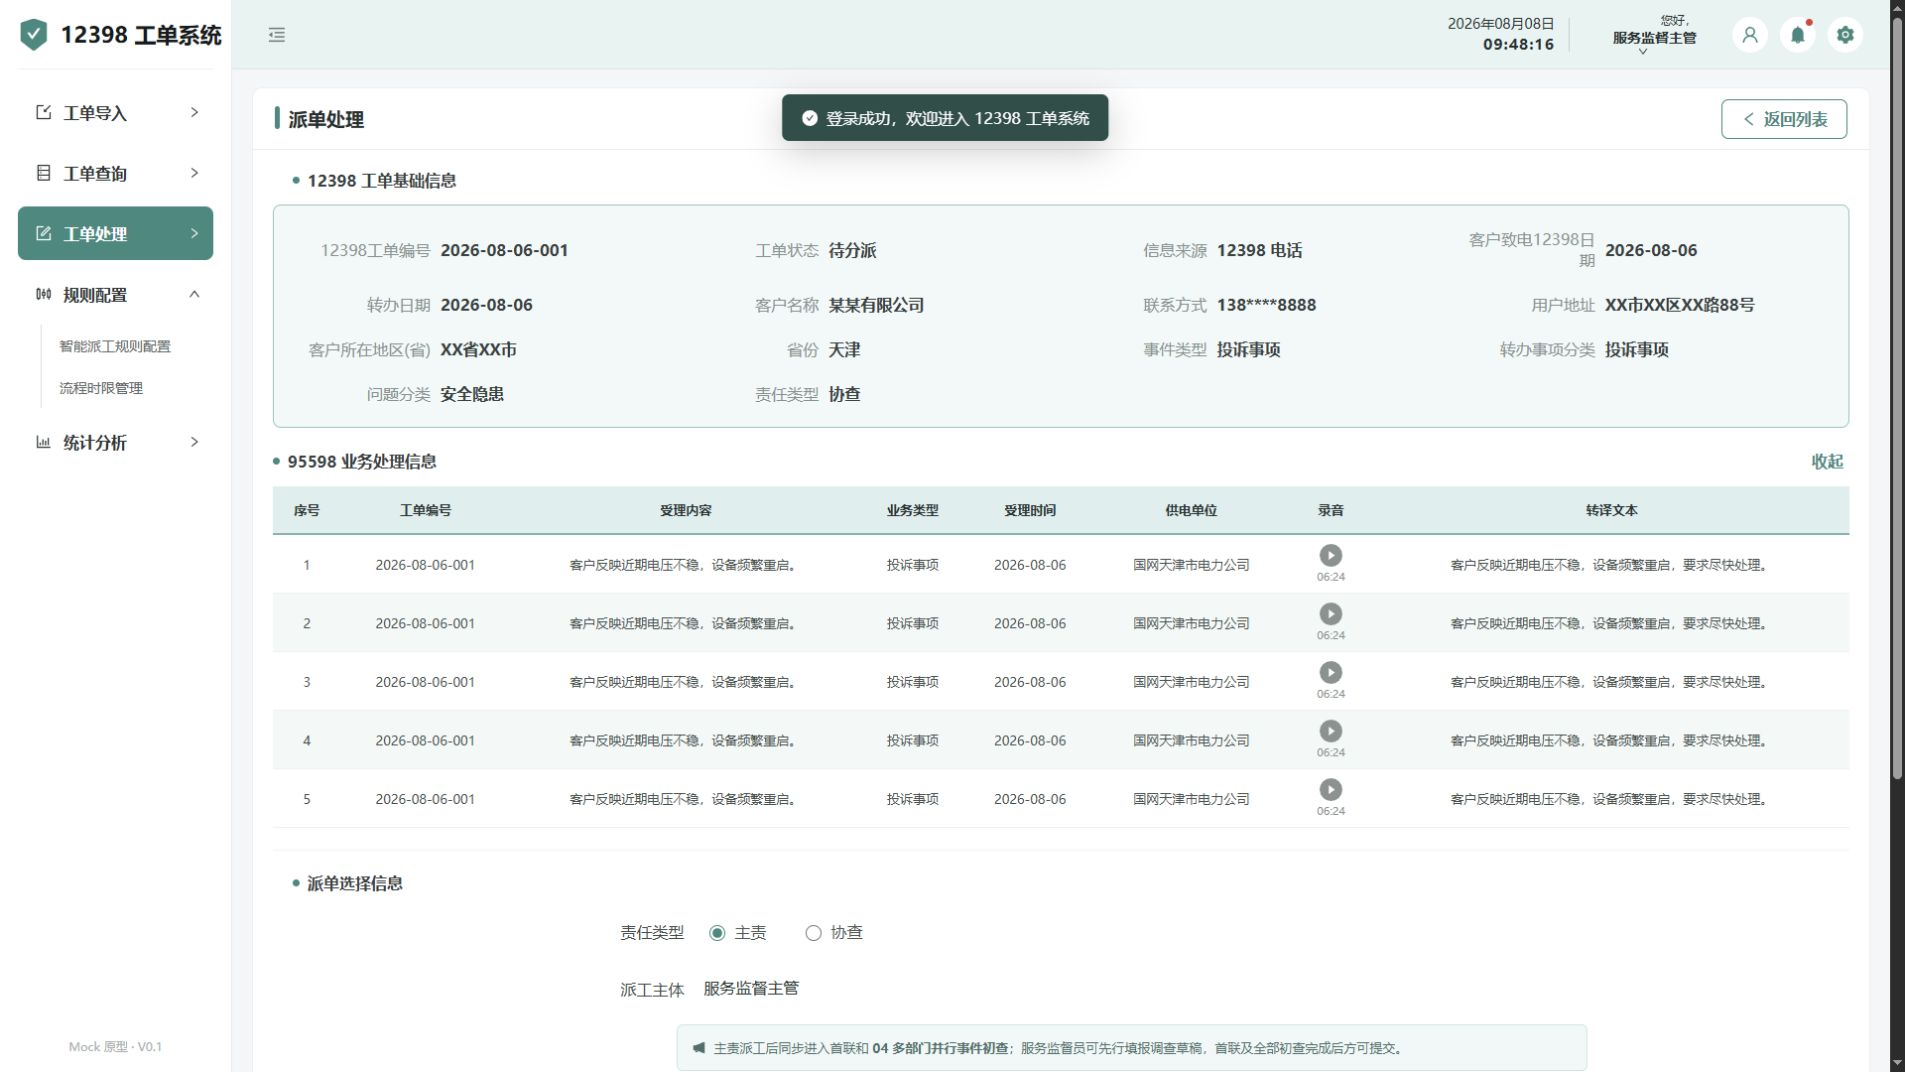Click the 工单查询 sidebar icon
The width and height of the screenshot is (1905, 1072).
tap(43, 173)
